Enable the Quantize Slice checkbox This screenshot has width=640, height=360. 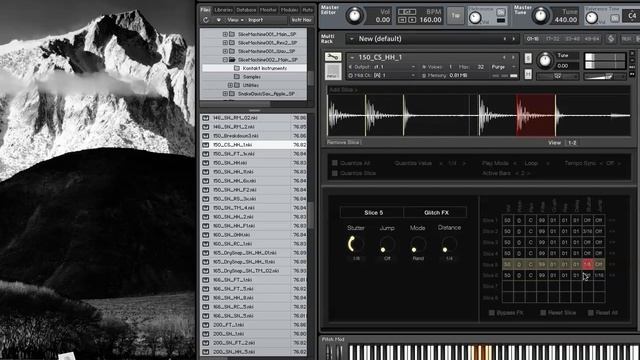[x=335, y=173]
